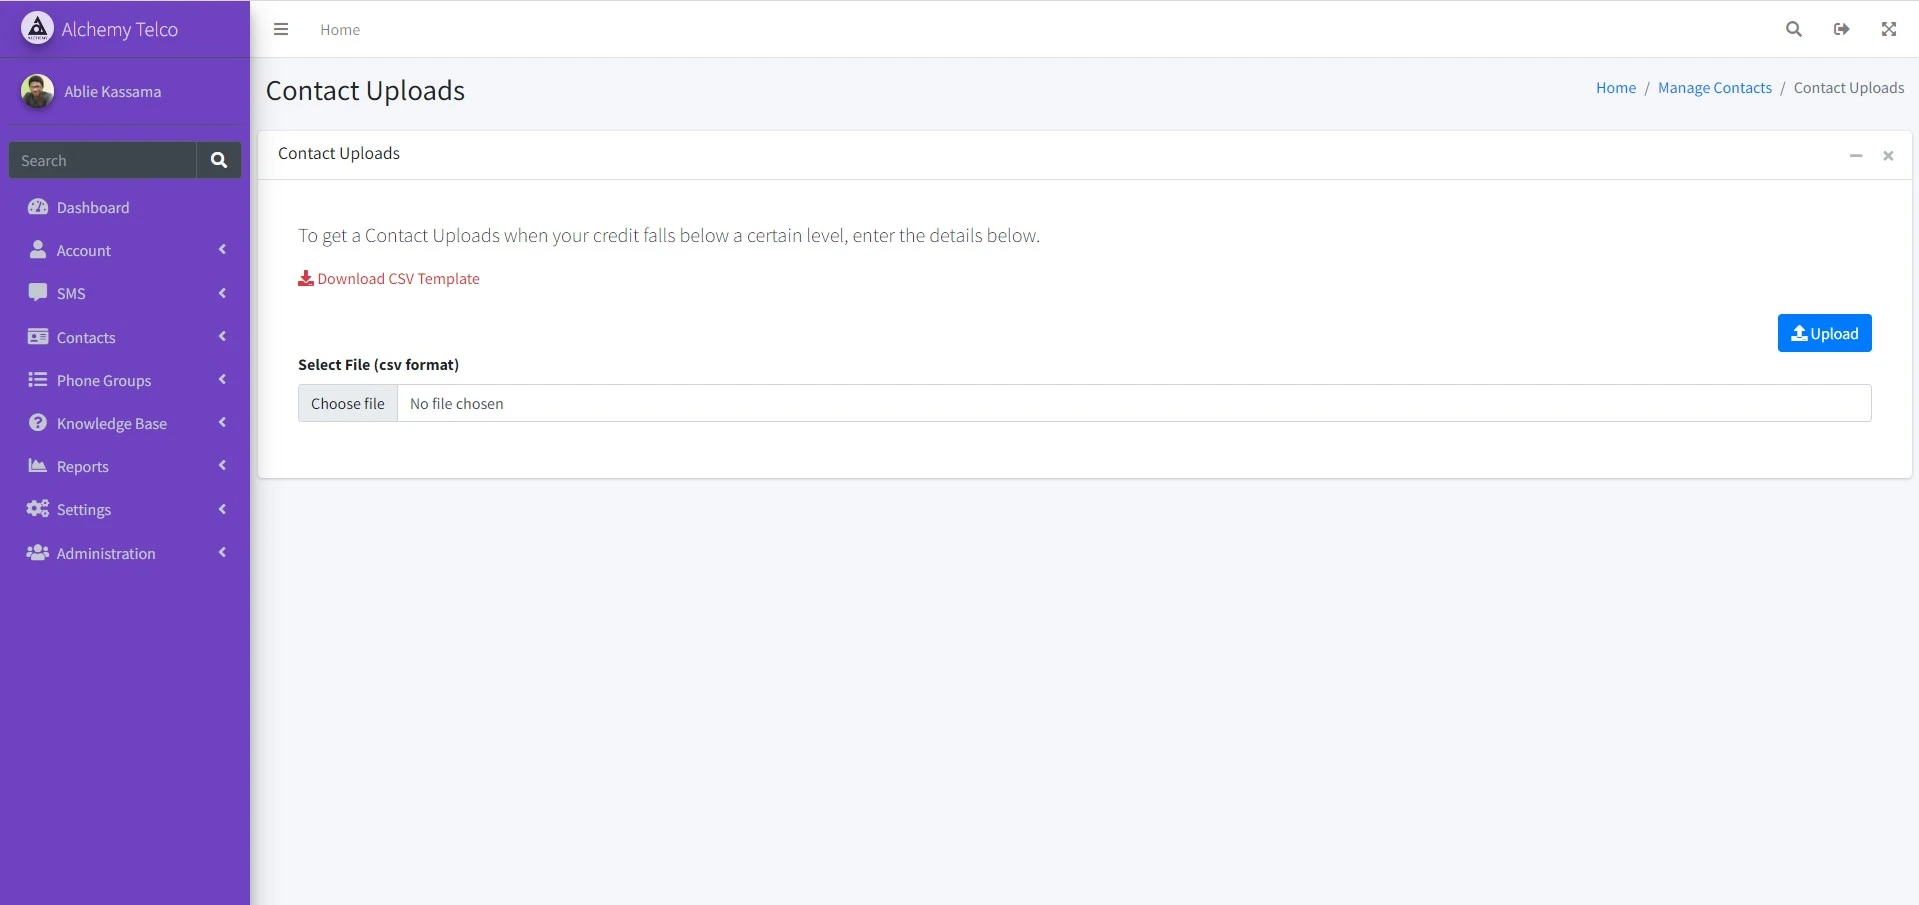
Task: Click the Choose file input button
Action: click(348, 404)
